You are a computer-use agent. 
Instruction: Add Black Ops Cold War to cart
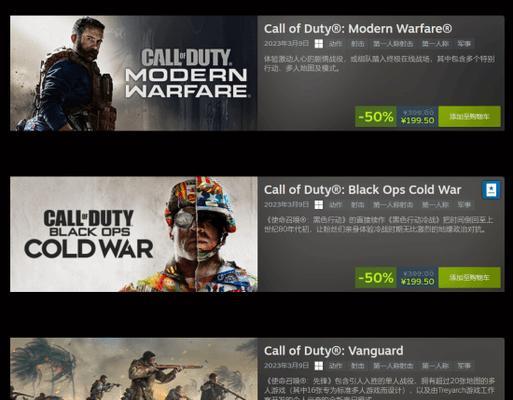click(469, 277)
